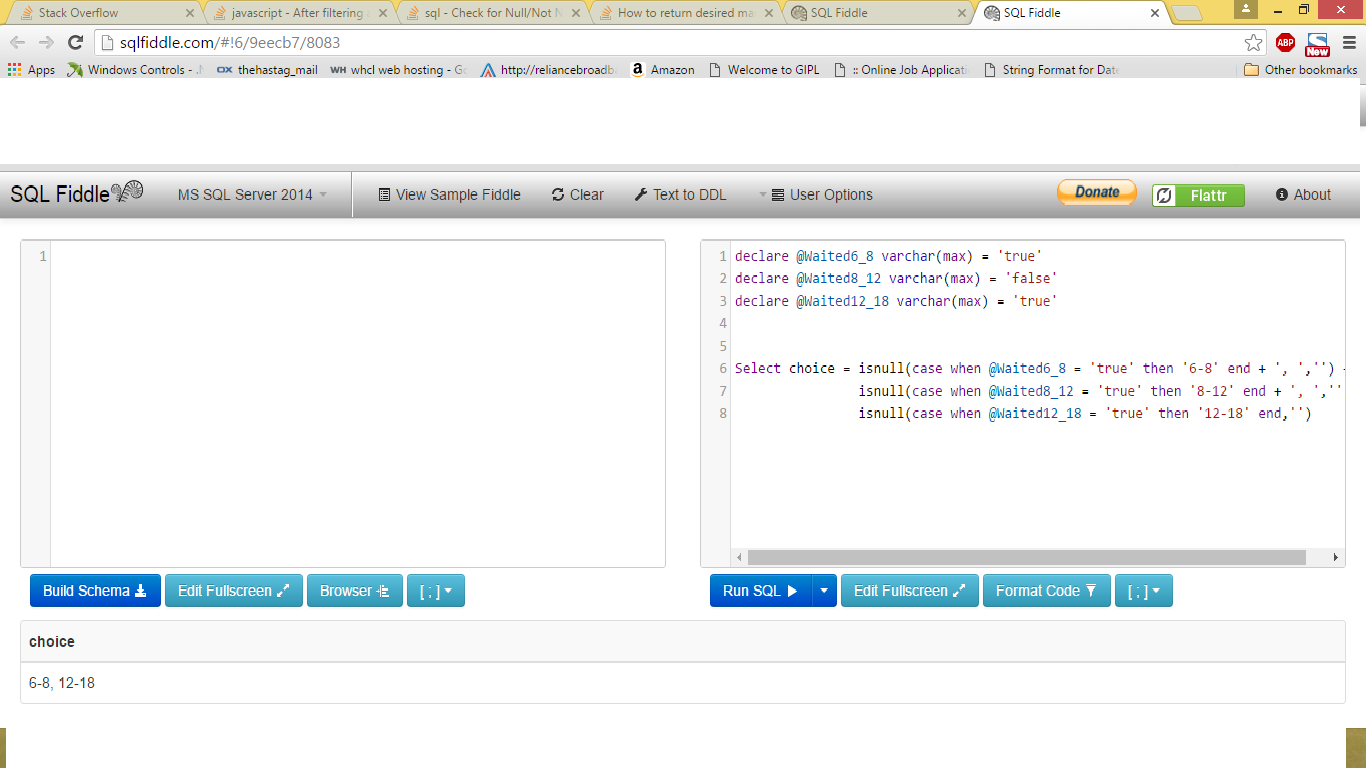Open a new browser tab

coord(1187,13)
